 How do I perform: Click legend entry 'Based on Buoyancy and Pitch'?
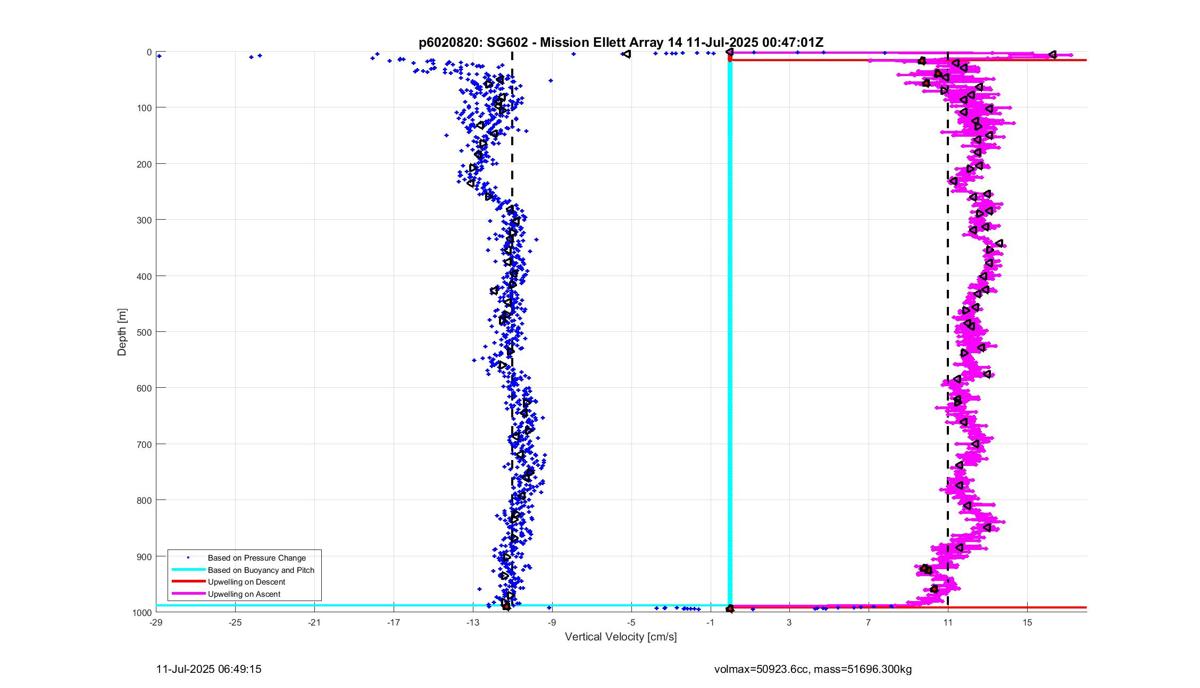(x=261, y=569)
